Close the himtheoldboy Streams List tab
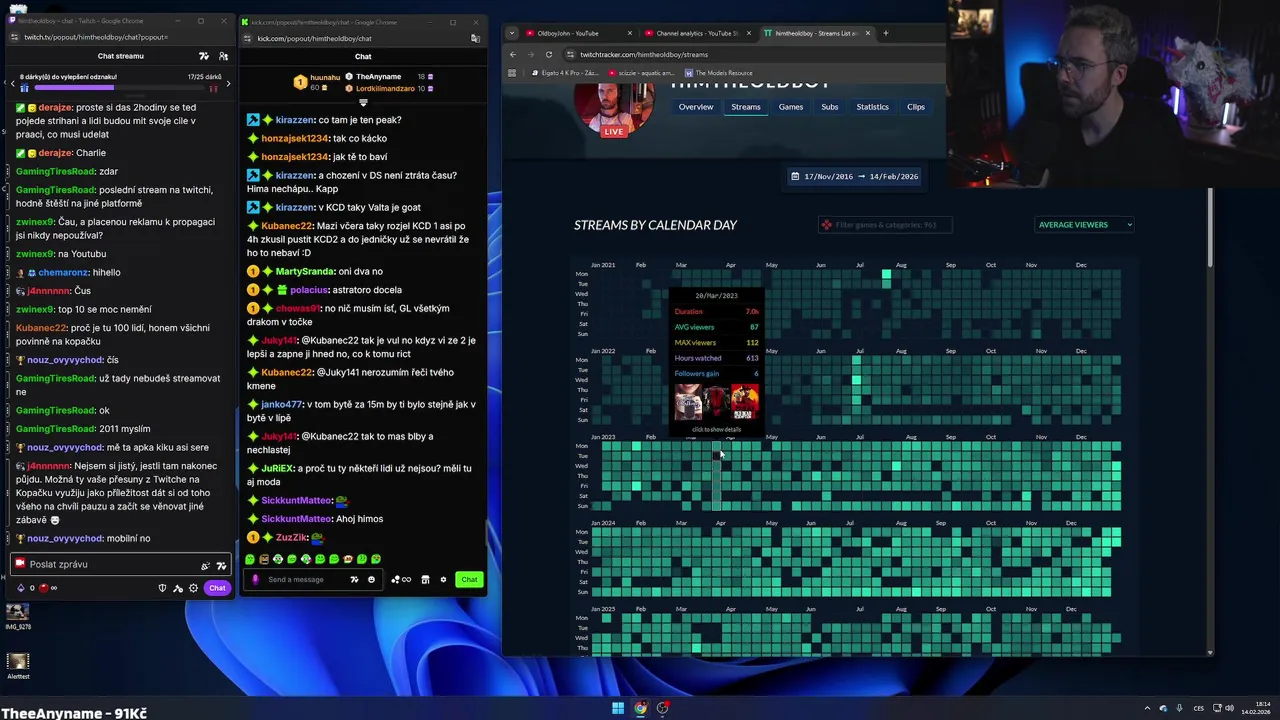The height and width of the screenshot is (720, 1280). [867, 33]
